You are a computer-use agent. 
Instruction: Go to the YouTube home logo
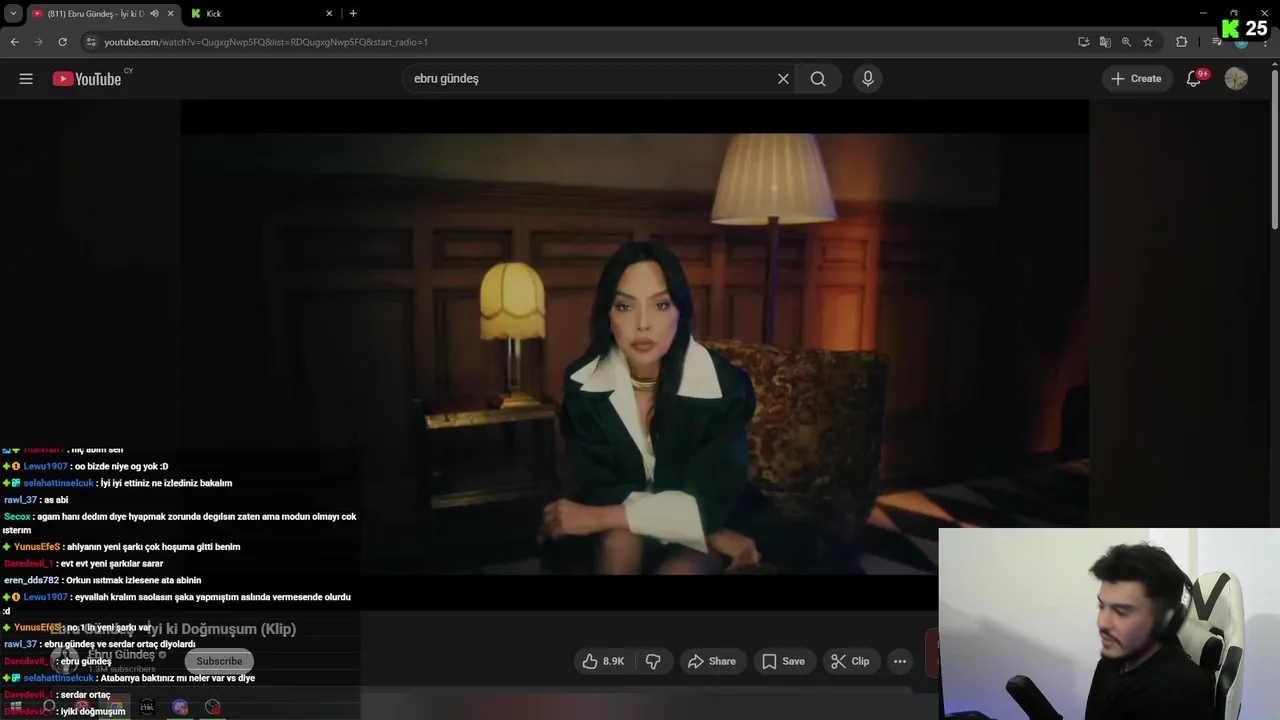click(x=87, y=79)
